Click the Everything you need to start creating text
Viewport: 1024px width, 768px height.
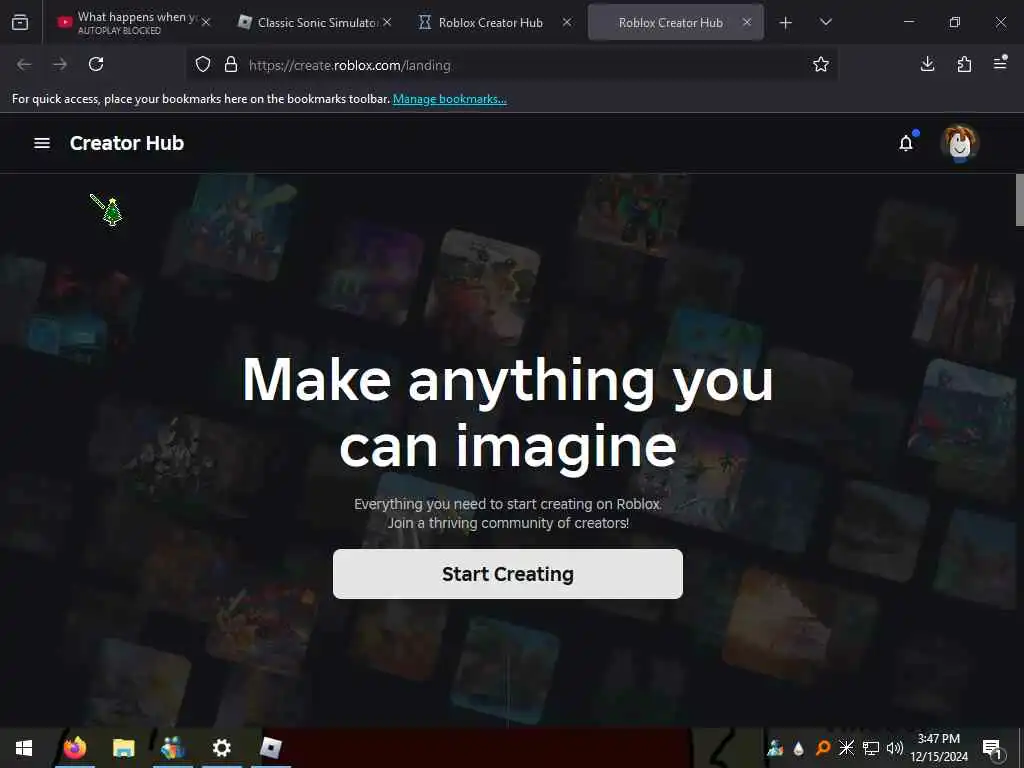[508, 513]
